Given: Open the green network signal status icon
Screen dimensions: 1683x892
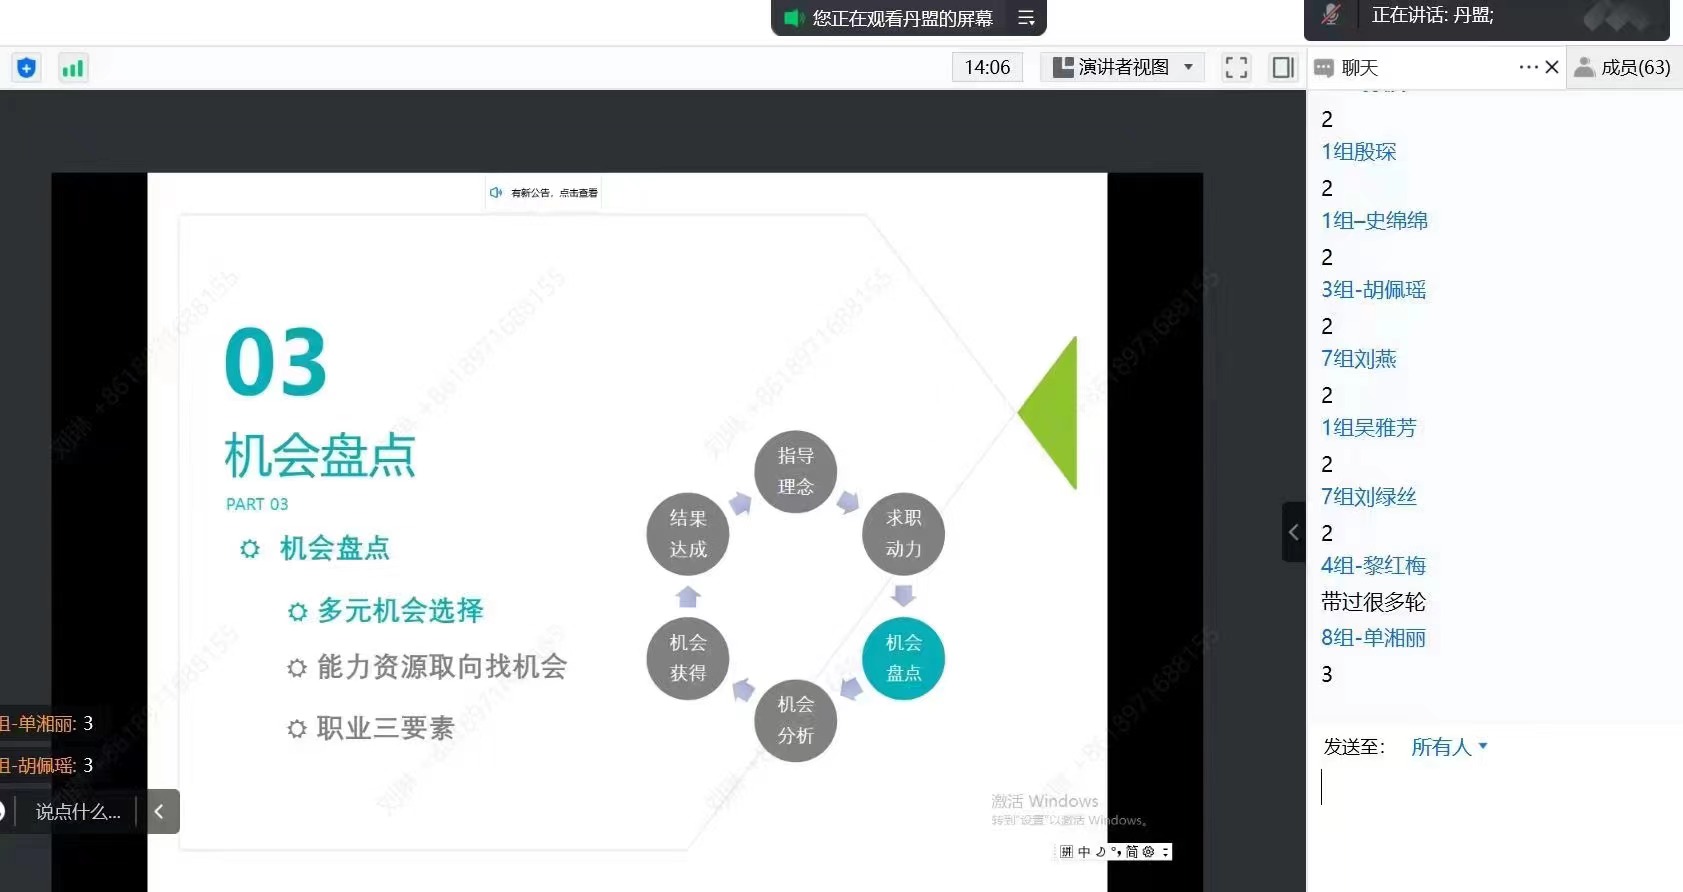Looking at the screenshot, I should point(73,68).
